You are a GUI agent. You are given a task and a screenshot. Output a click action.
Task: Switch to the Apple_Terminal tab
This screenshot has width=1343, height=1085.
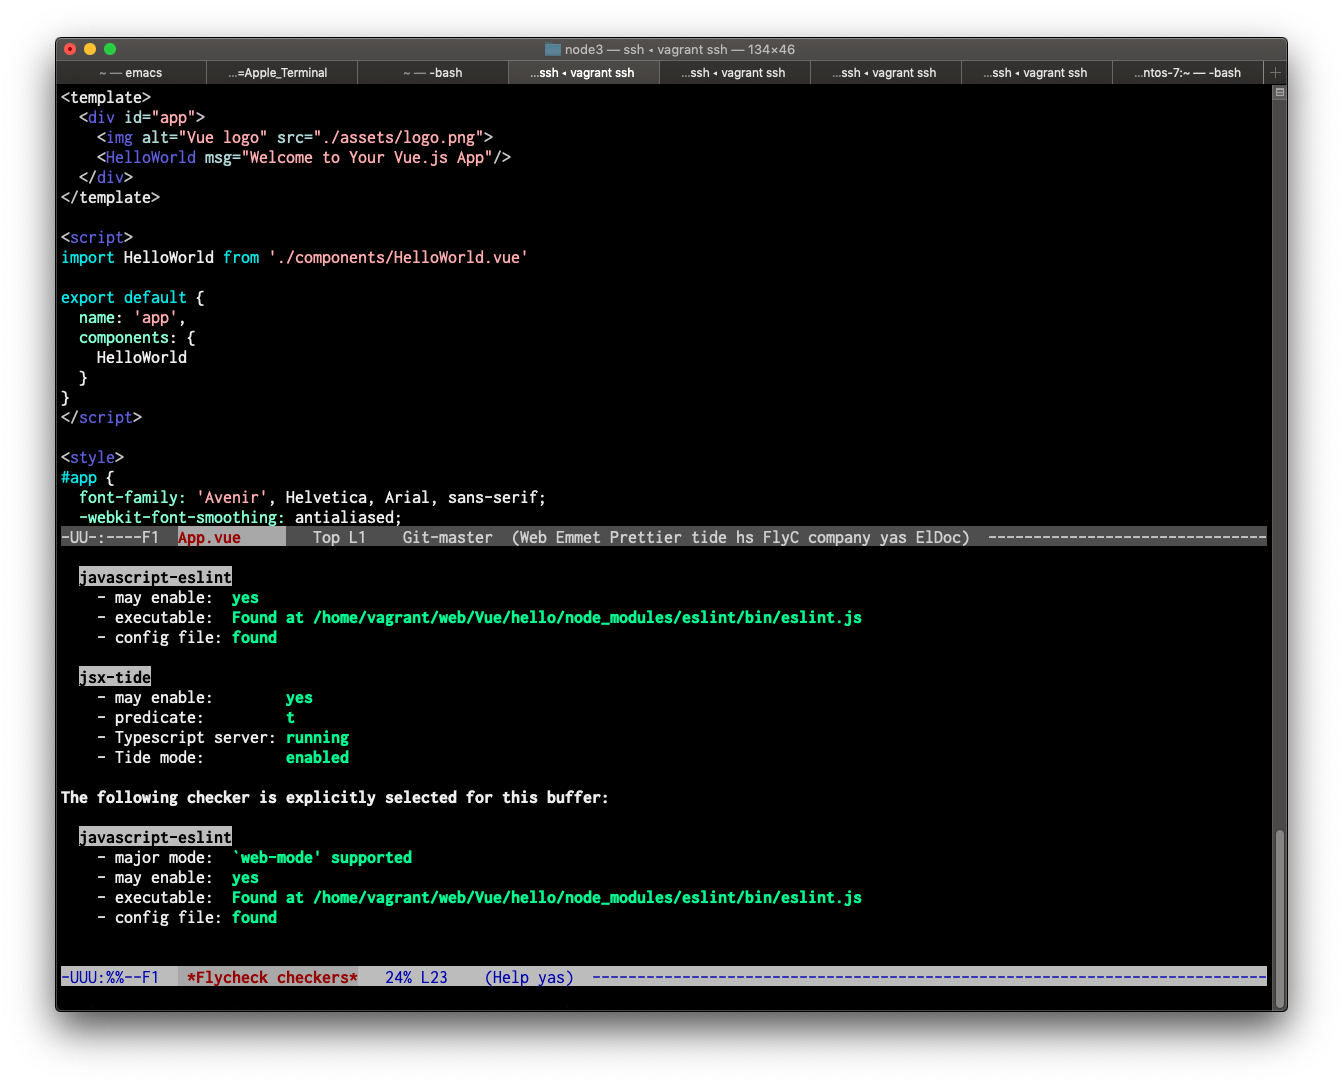click(281, 72)
